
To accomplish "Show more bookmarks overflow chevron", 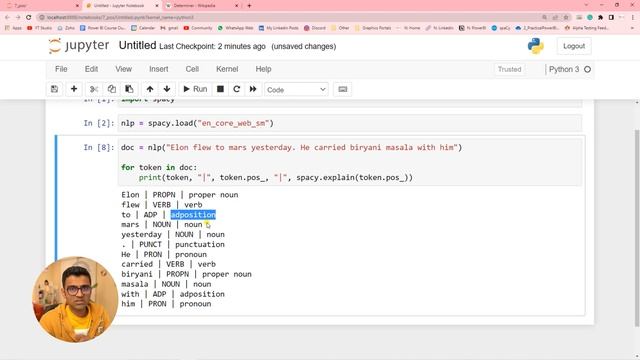I will tap(632, 28).
